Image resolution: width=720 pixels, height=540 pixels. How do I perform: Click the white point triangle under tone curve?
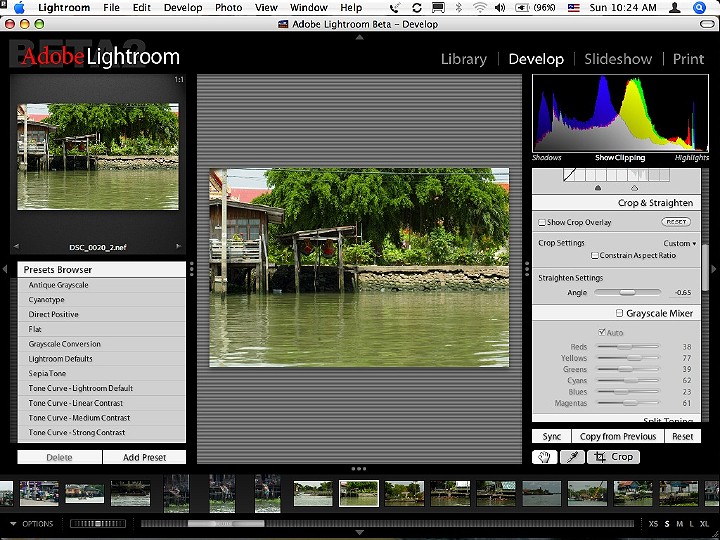click(635, 188)
